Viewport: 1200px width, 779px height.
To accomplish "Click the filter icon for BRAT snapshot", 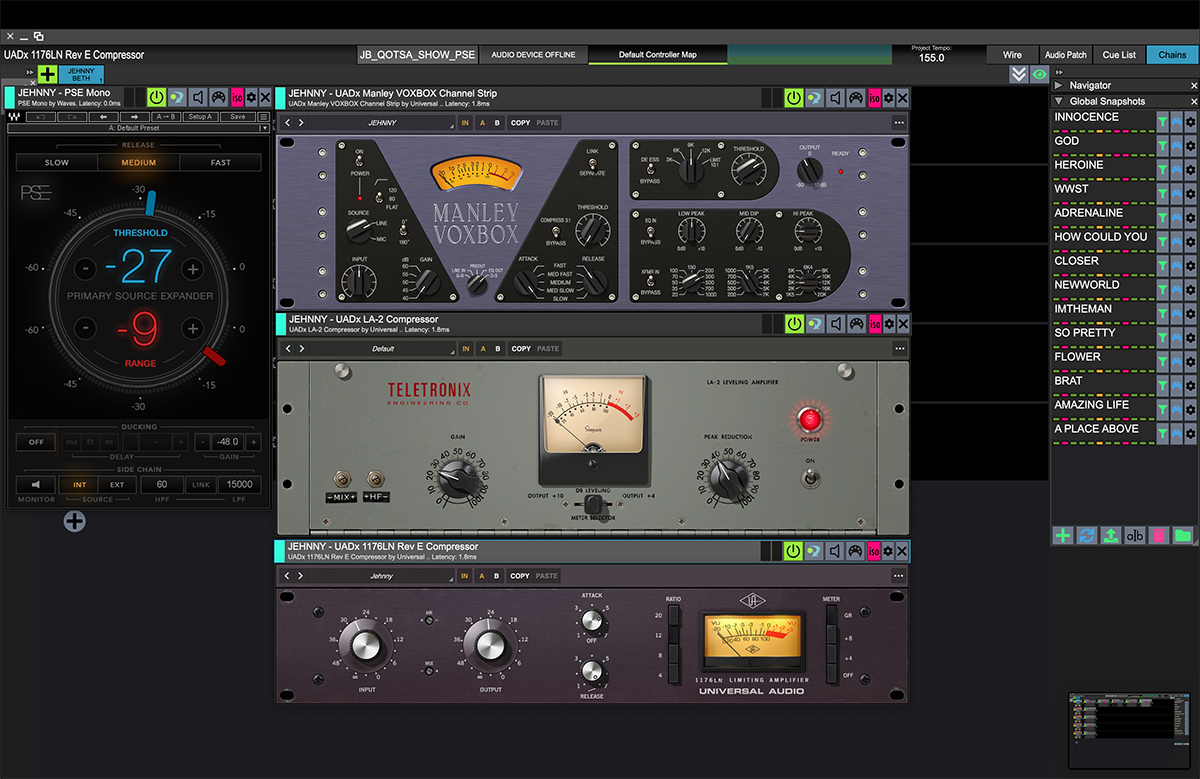I will 1163,384.
